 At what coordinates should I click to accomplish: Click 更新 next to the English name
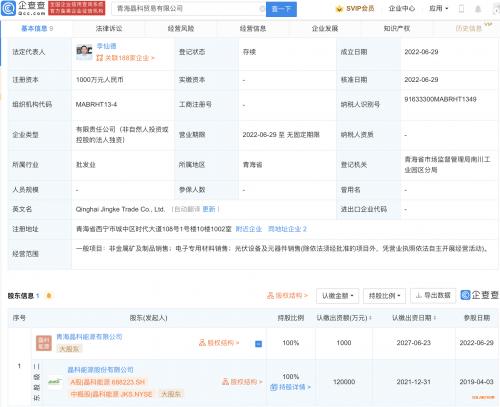(209, 209)
